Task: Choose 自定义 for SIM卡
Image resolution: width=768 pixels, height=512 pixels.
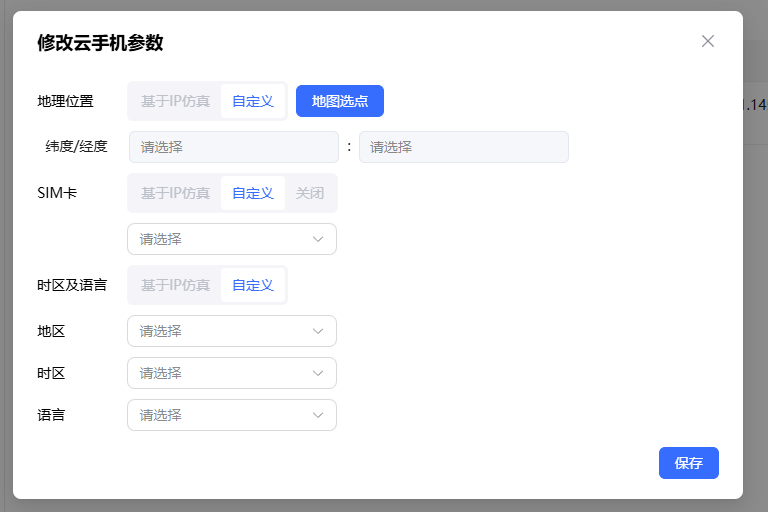Action: click(253, 193)
